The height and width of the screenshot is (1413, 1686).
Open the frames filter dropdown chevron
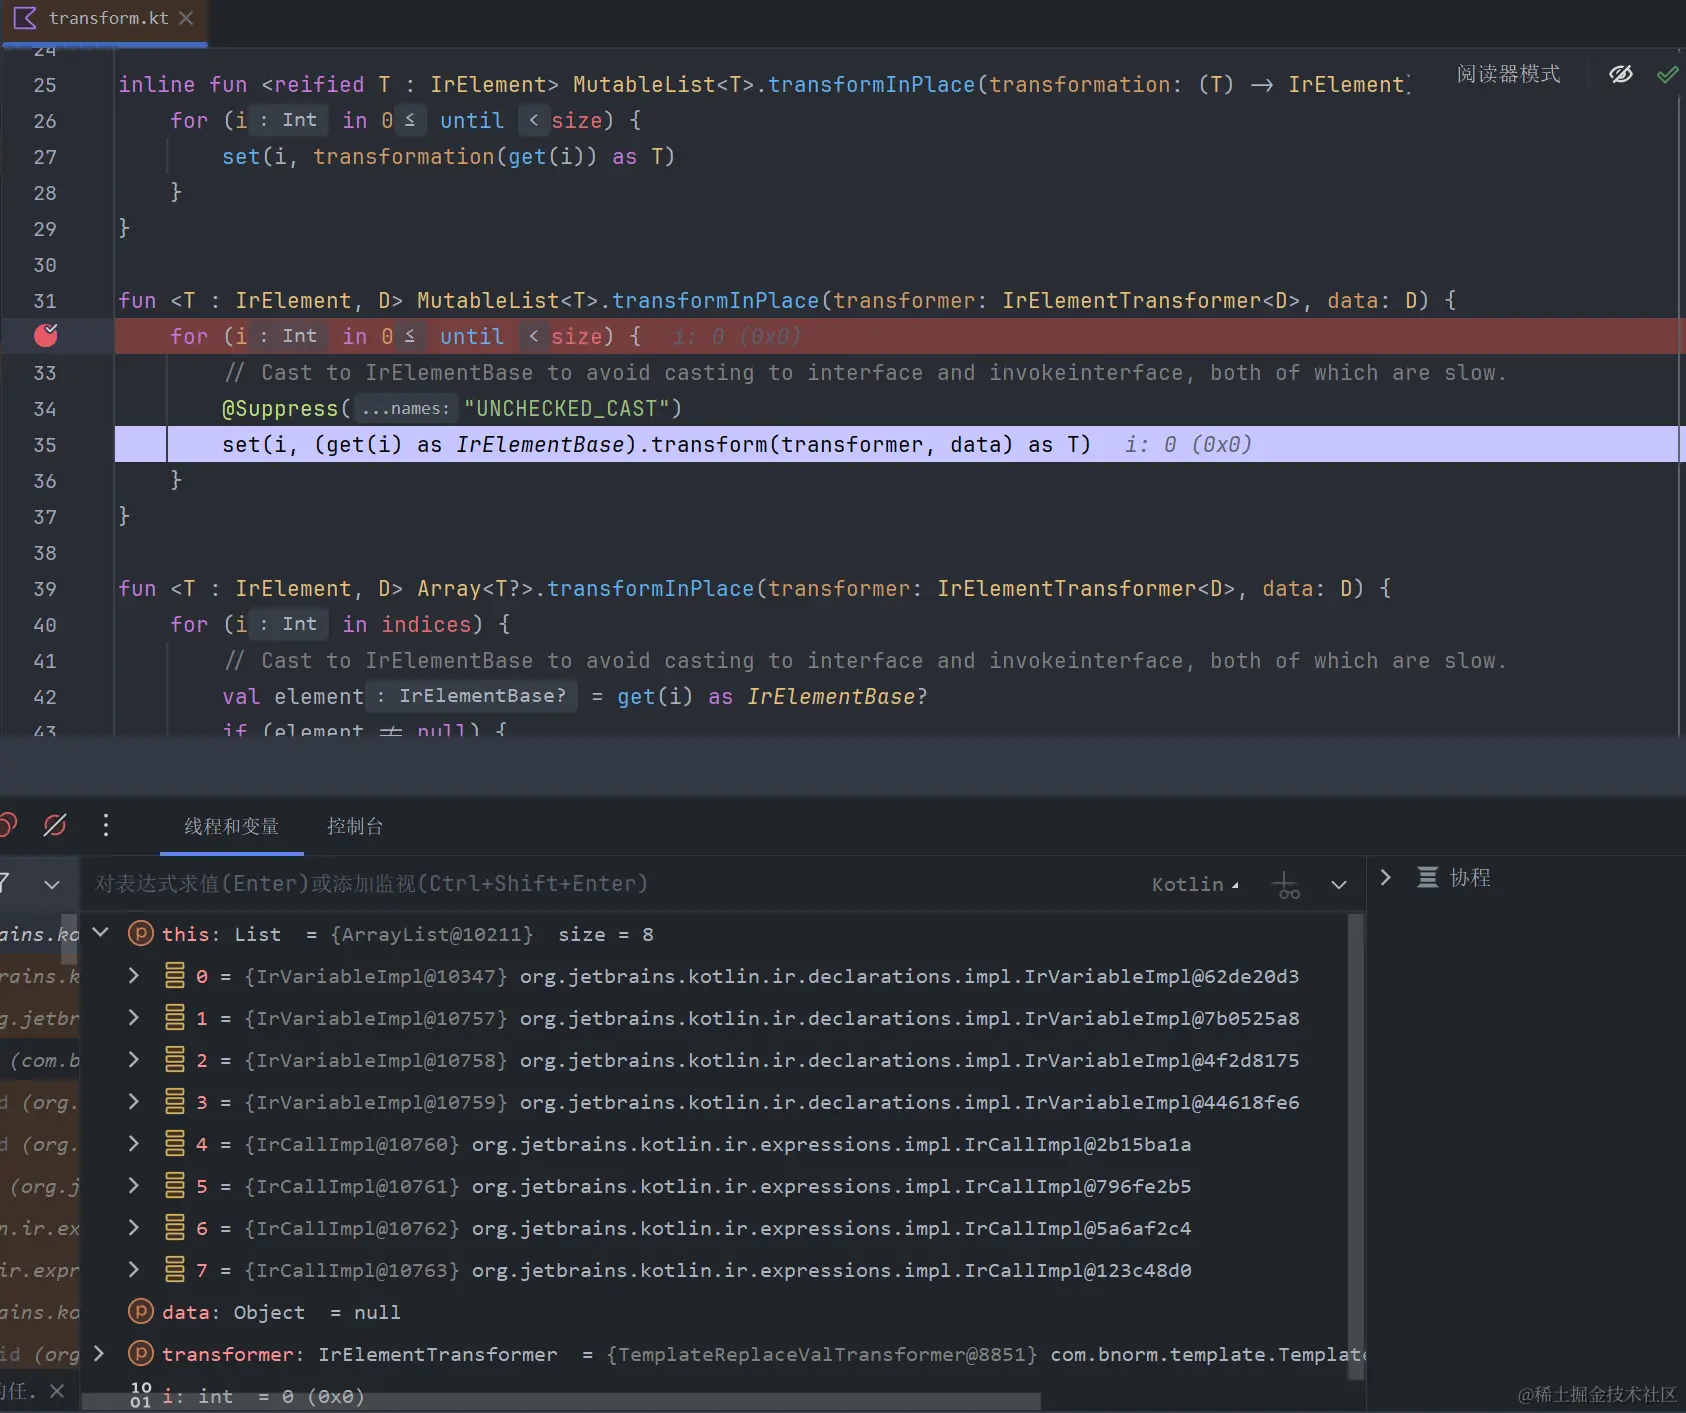52,884
